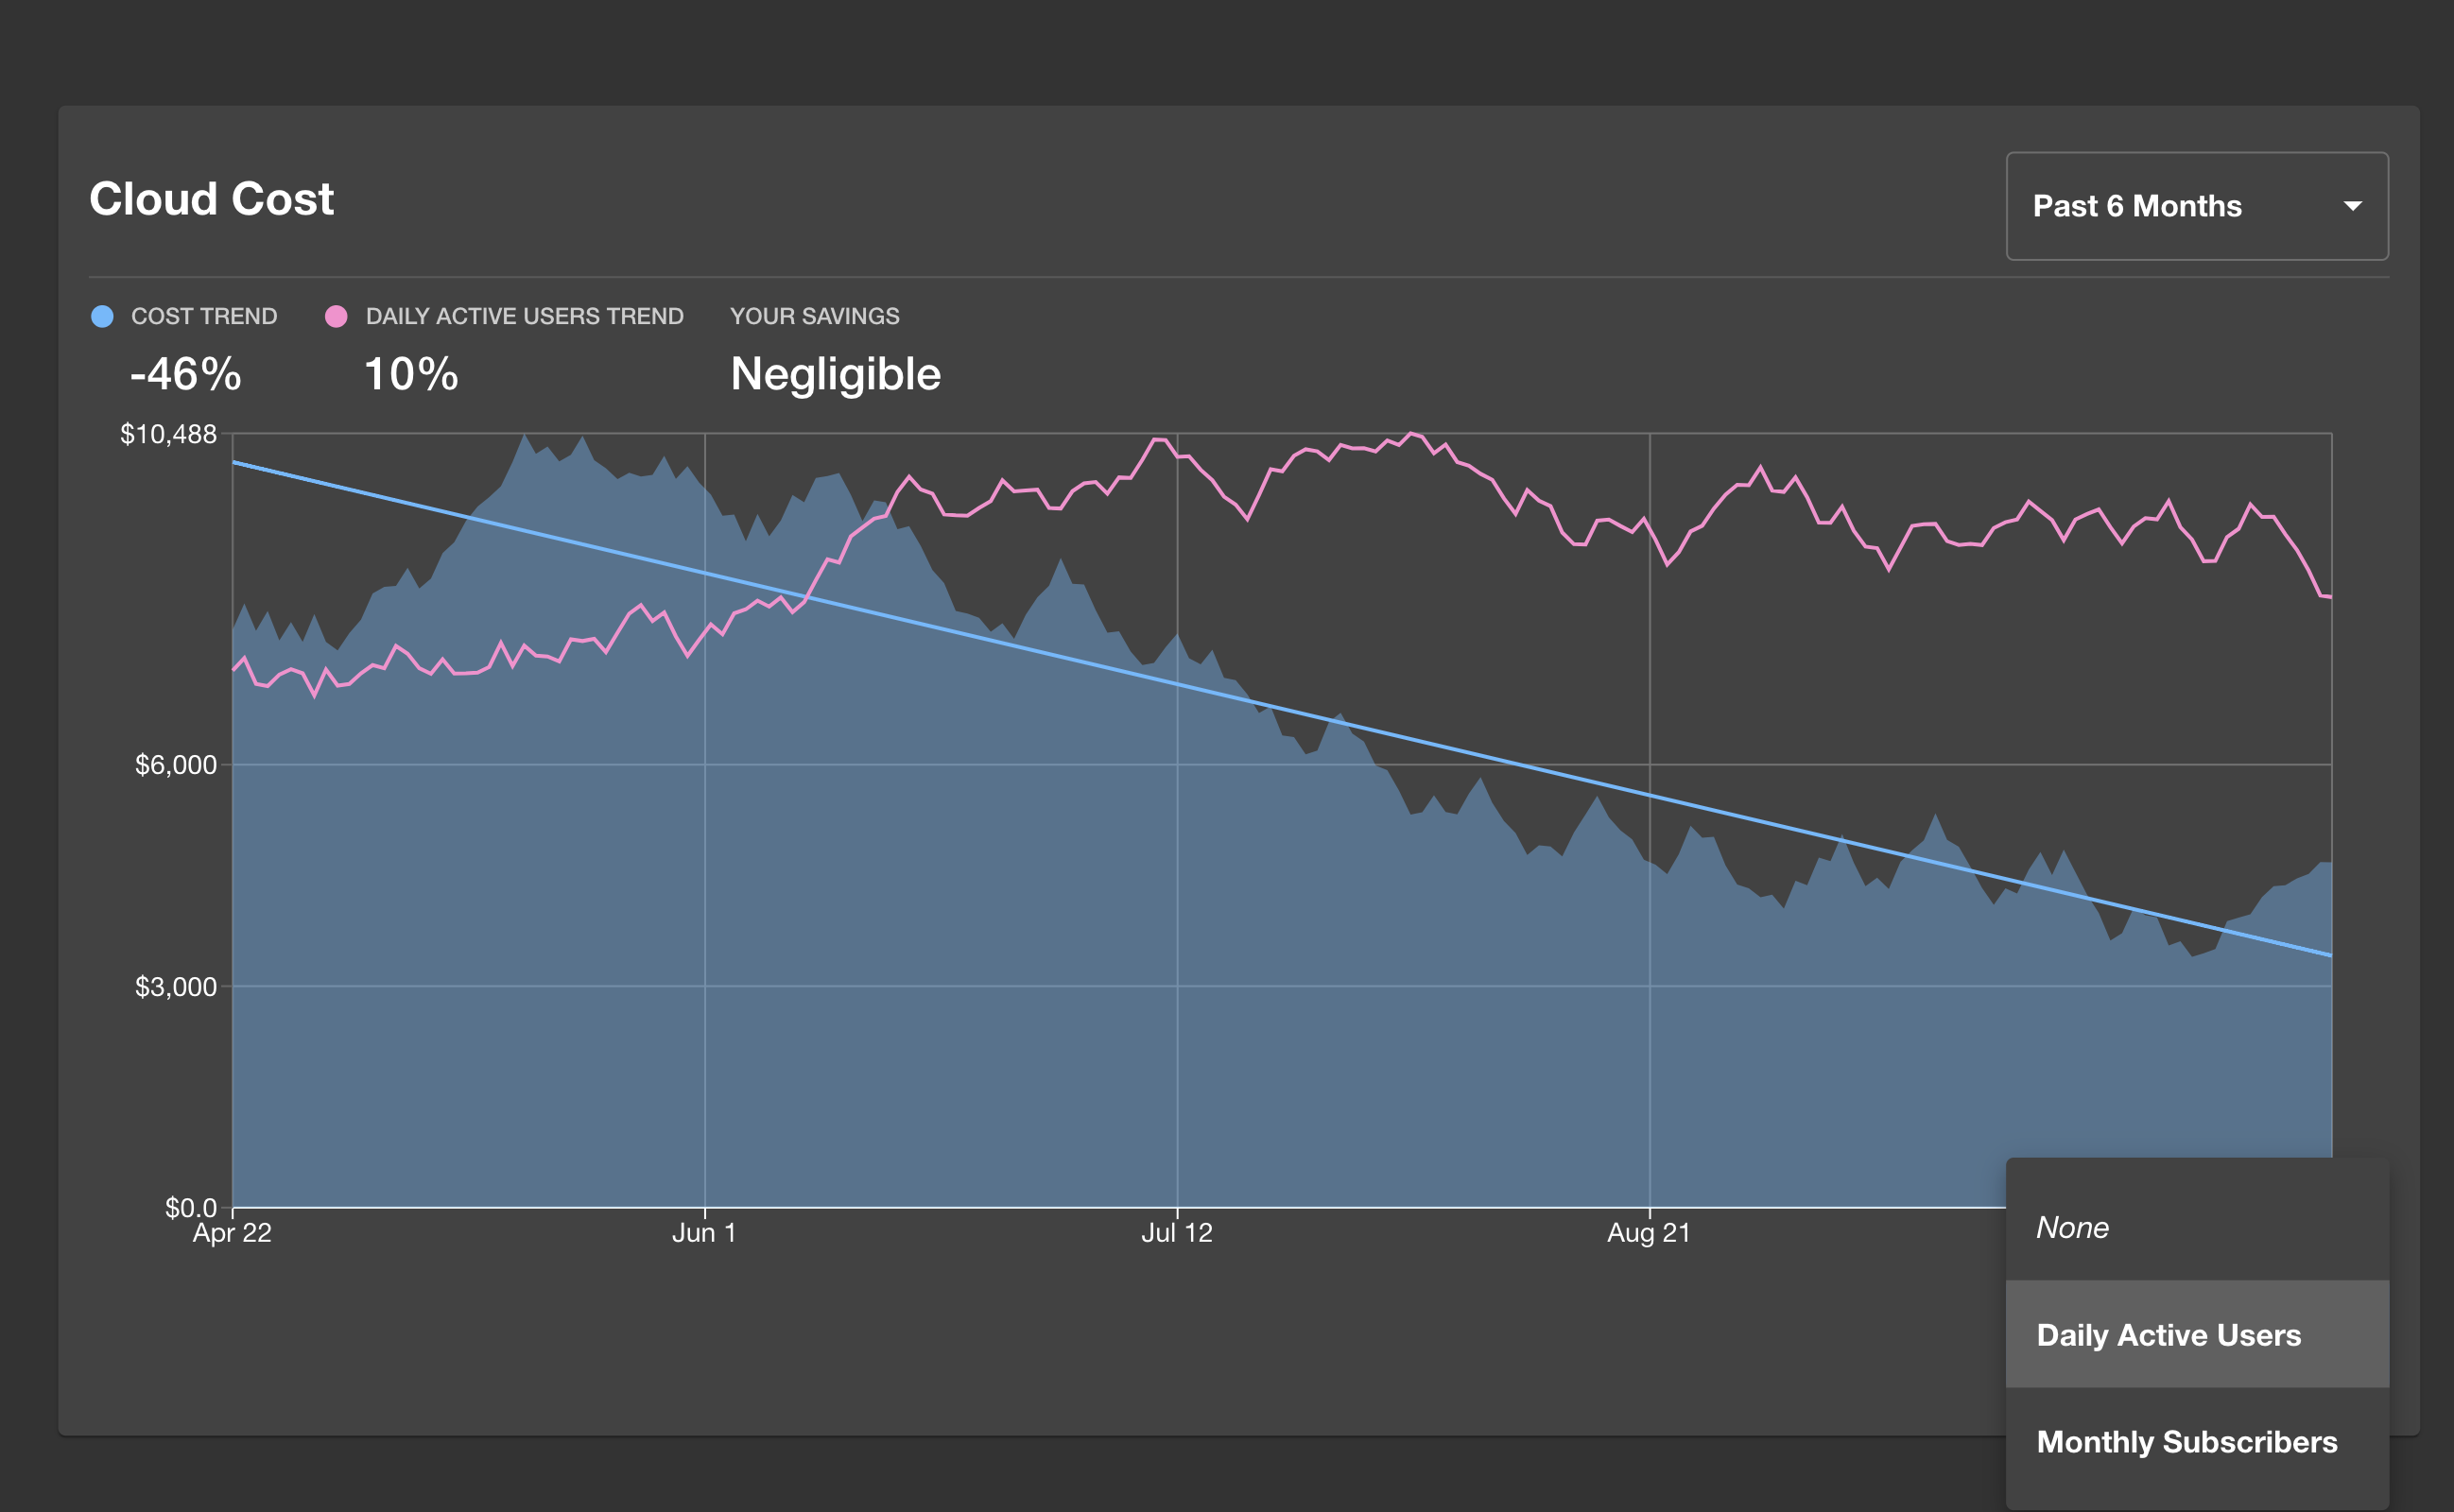2454x1512 pixels.
Task: Select None from the metric menu
Action: pos(2072,1227)
